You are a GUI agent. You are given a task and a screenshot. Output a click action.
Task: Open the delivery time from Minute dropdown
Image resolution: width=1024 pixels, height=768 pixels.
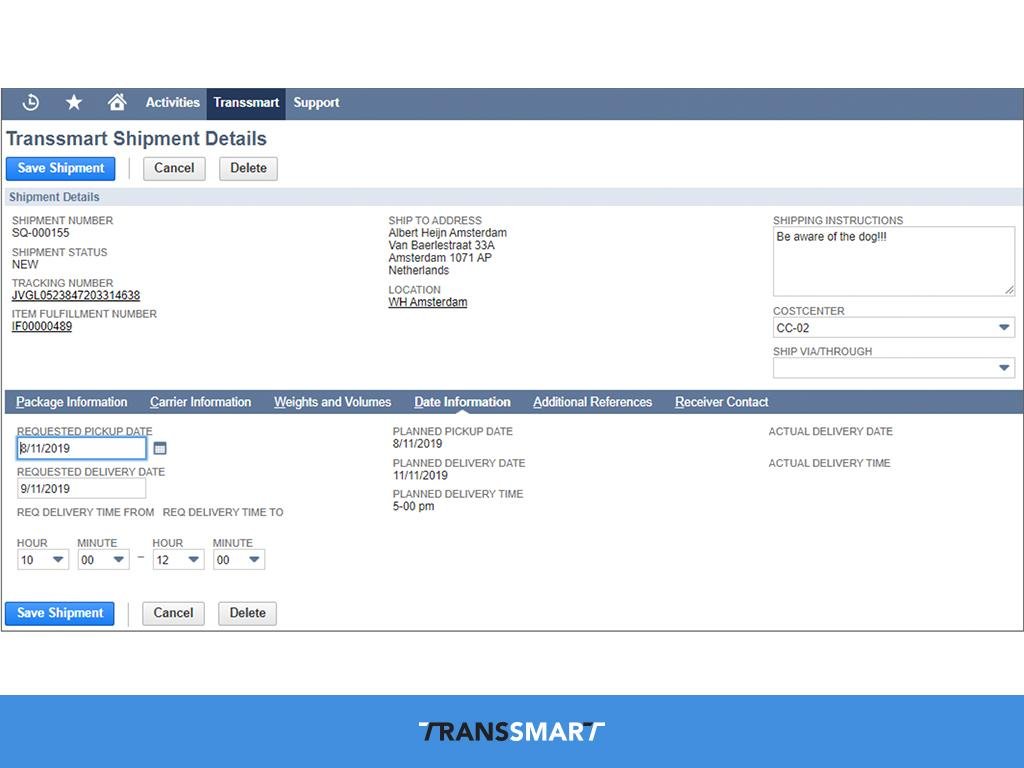103,560
